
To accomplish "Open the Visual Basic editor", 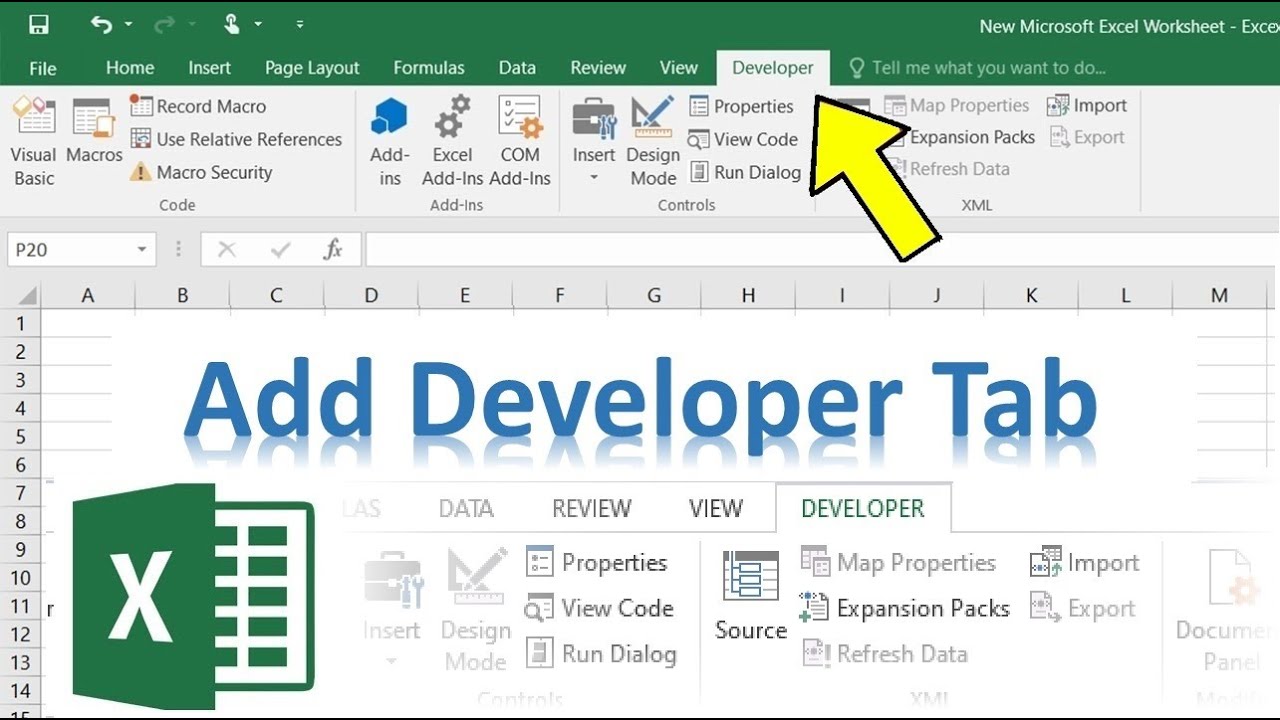I will pyautogui.click(x=34, y=141).
